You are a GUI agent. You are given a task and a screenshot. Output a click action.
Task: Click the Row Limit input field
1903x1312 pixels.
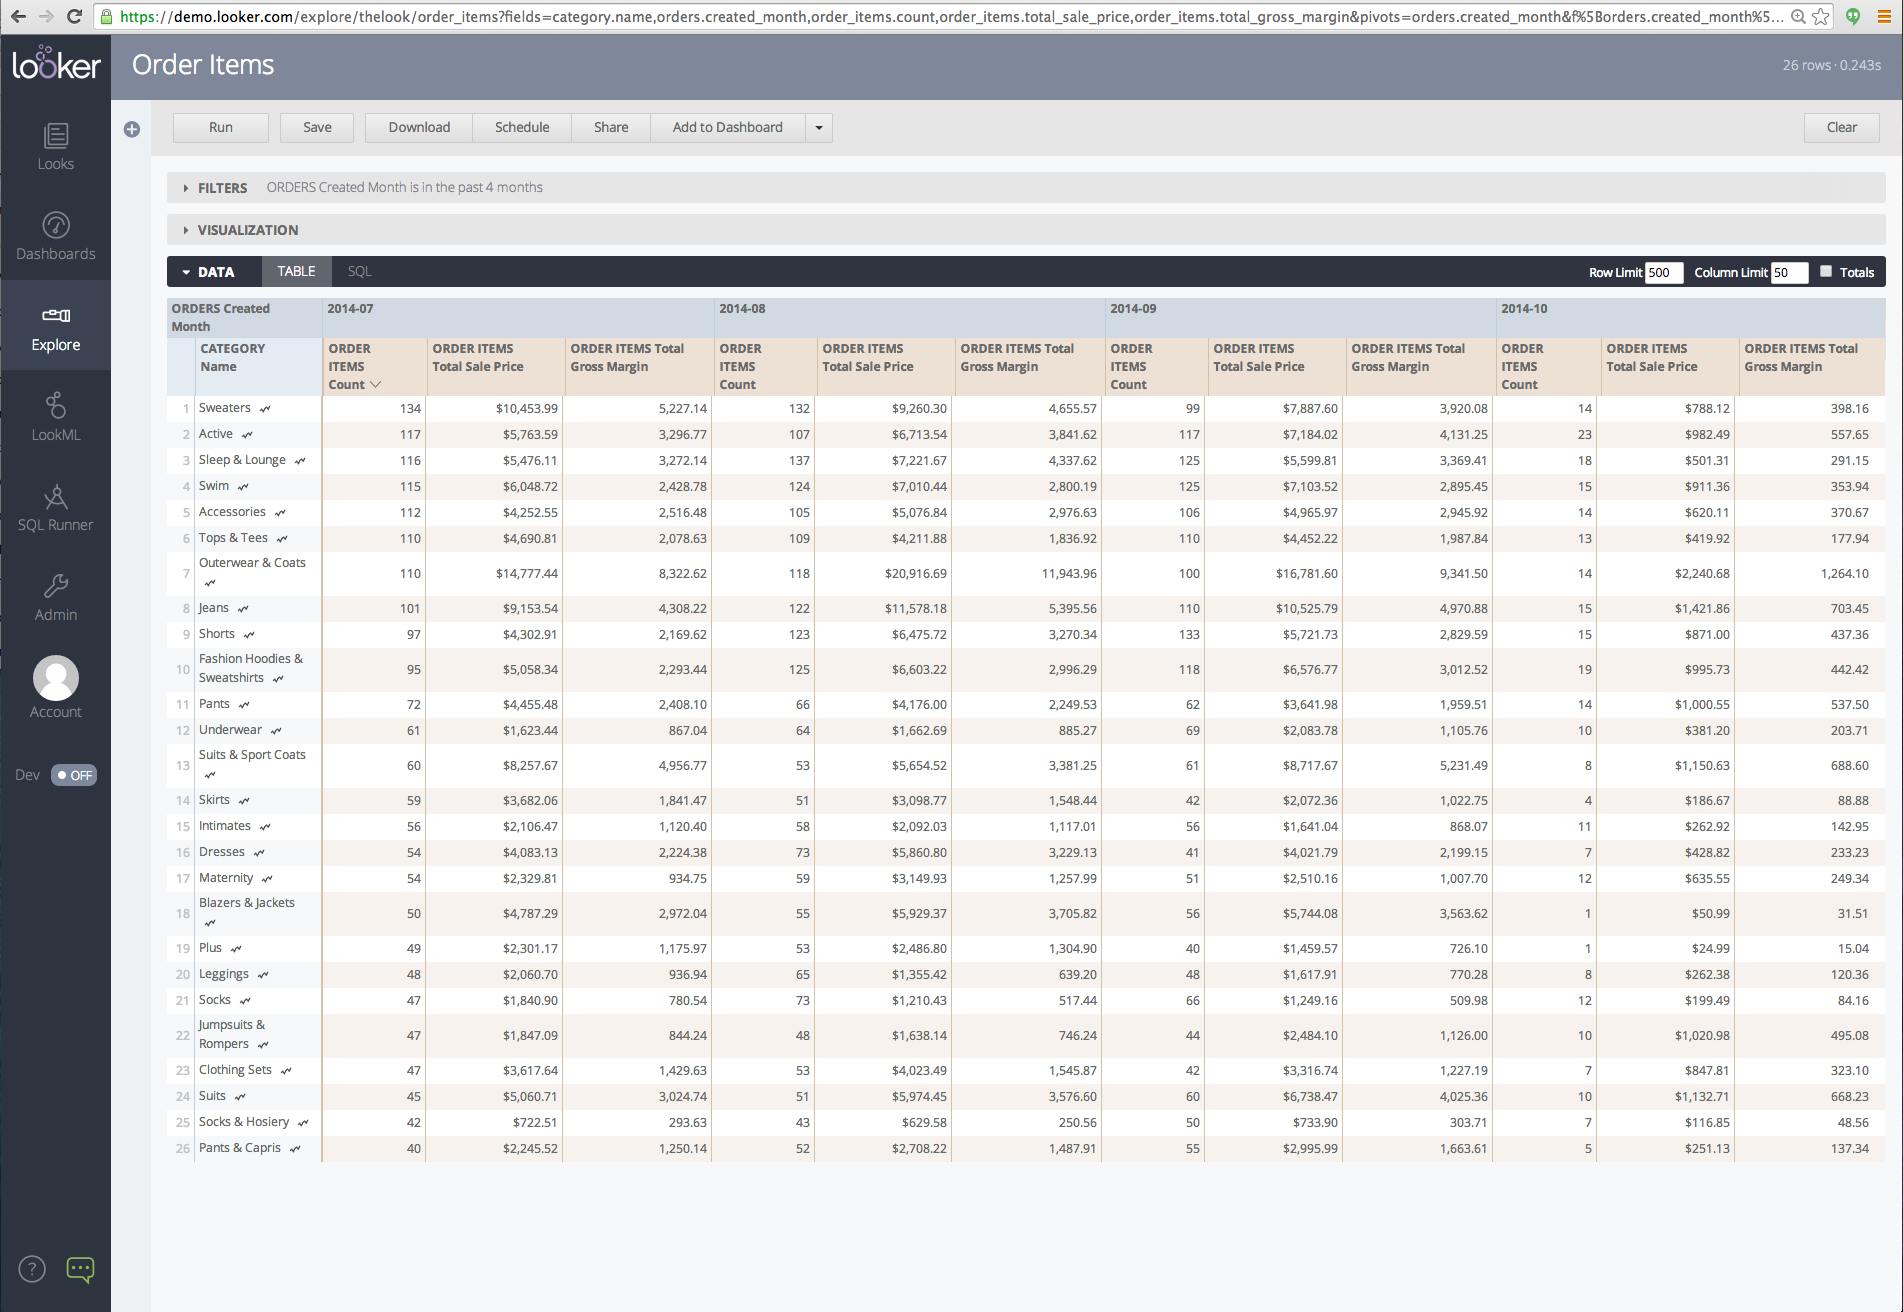point(1663,272)
